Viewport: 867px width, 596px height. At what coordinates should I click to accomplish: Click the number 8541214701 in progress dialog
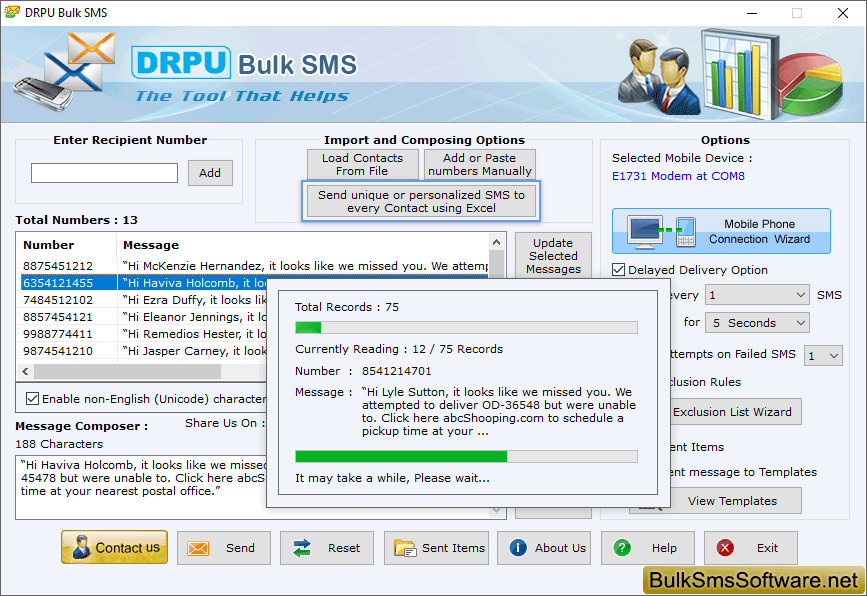click(396, 371)
